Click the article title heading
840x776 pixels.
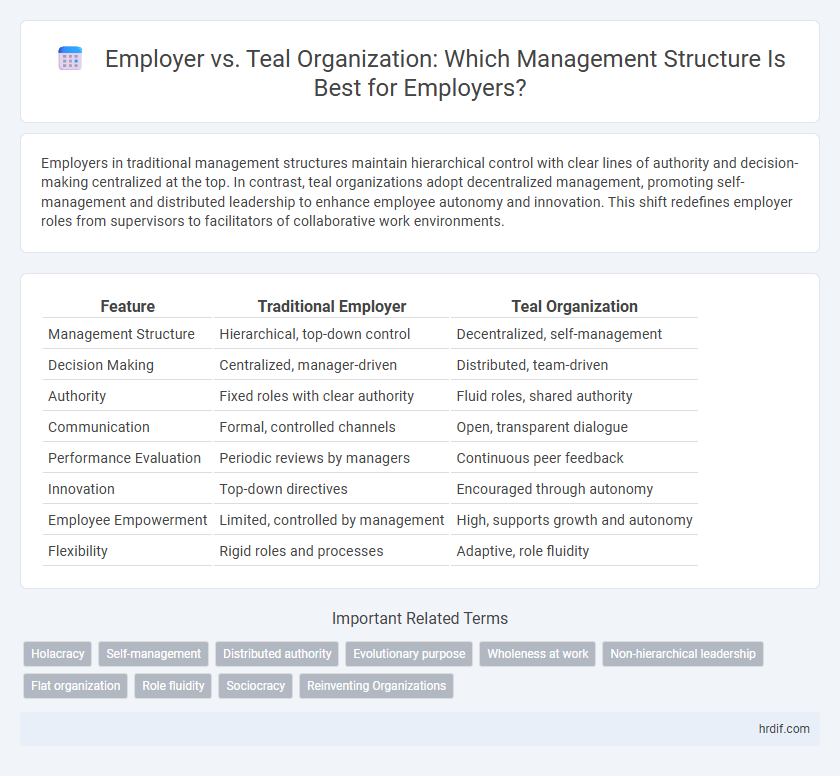[445, 73]
